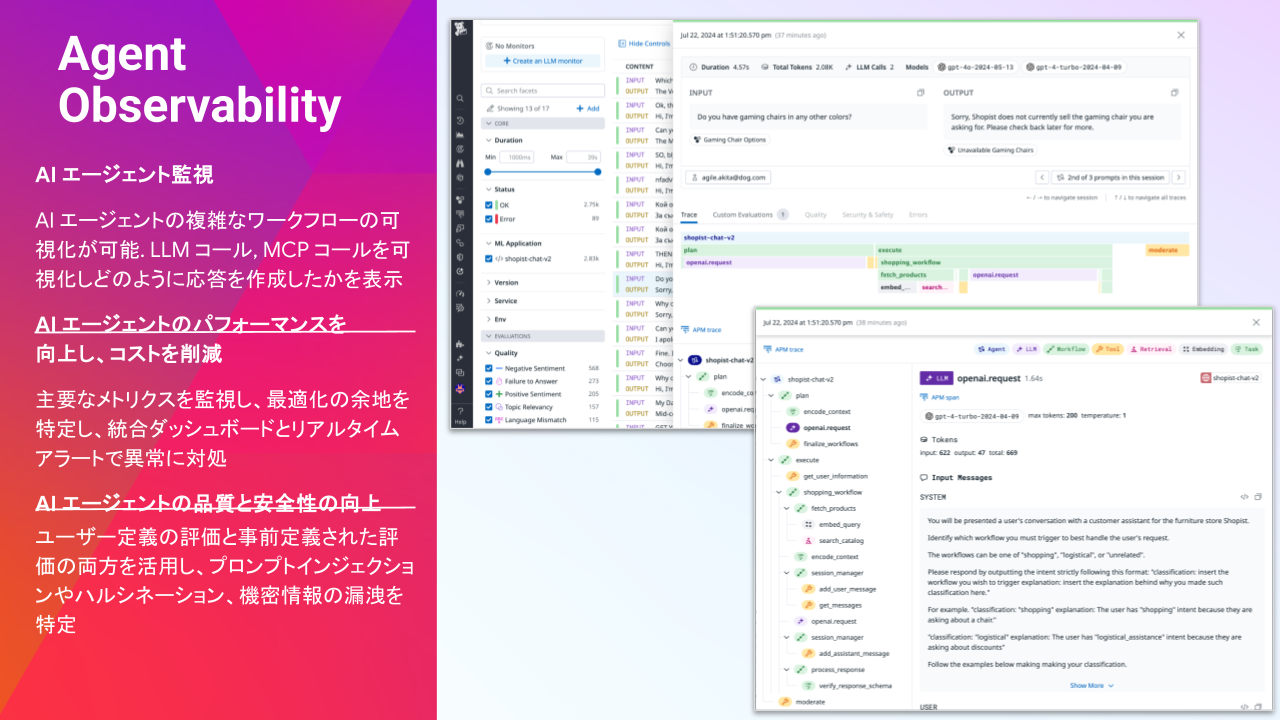
Task: Select the embed_query embedding span
Action: (831, 524)
